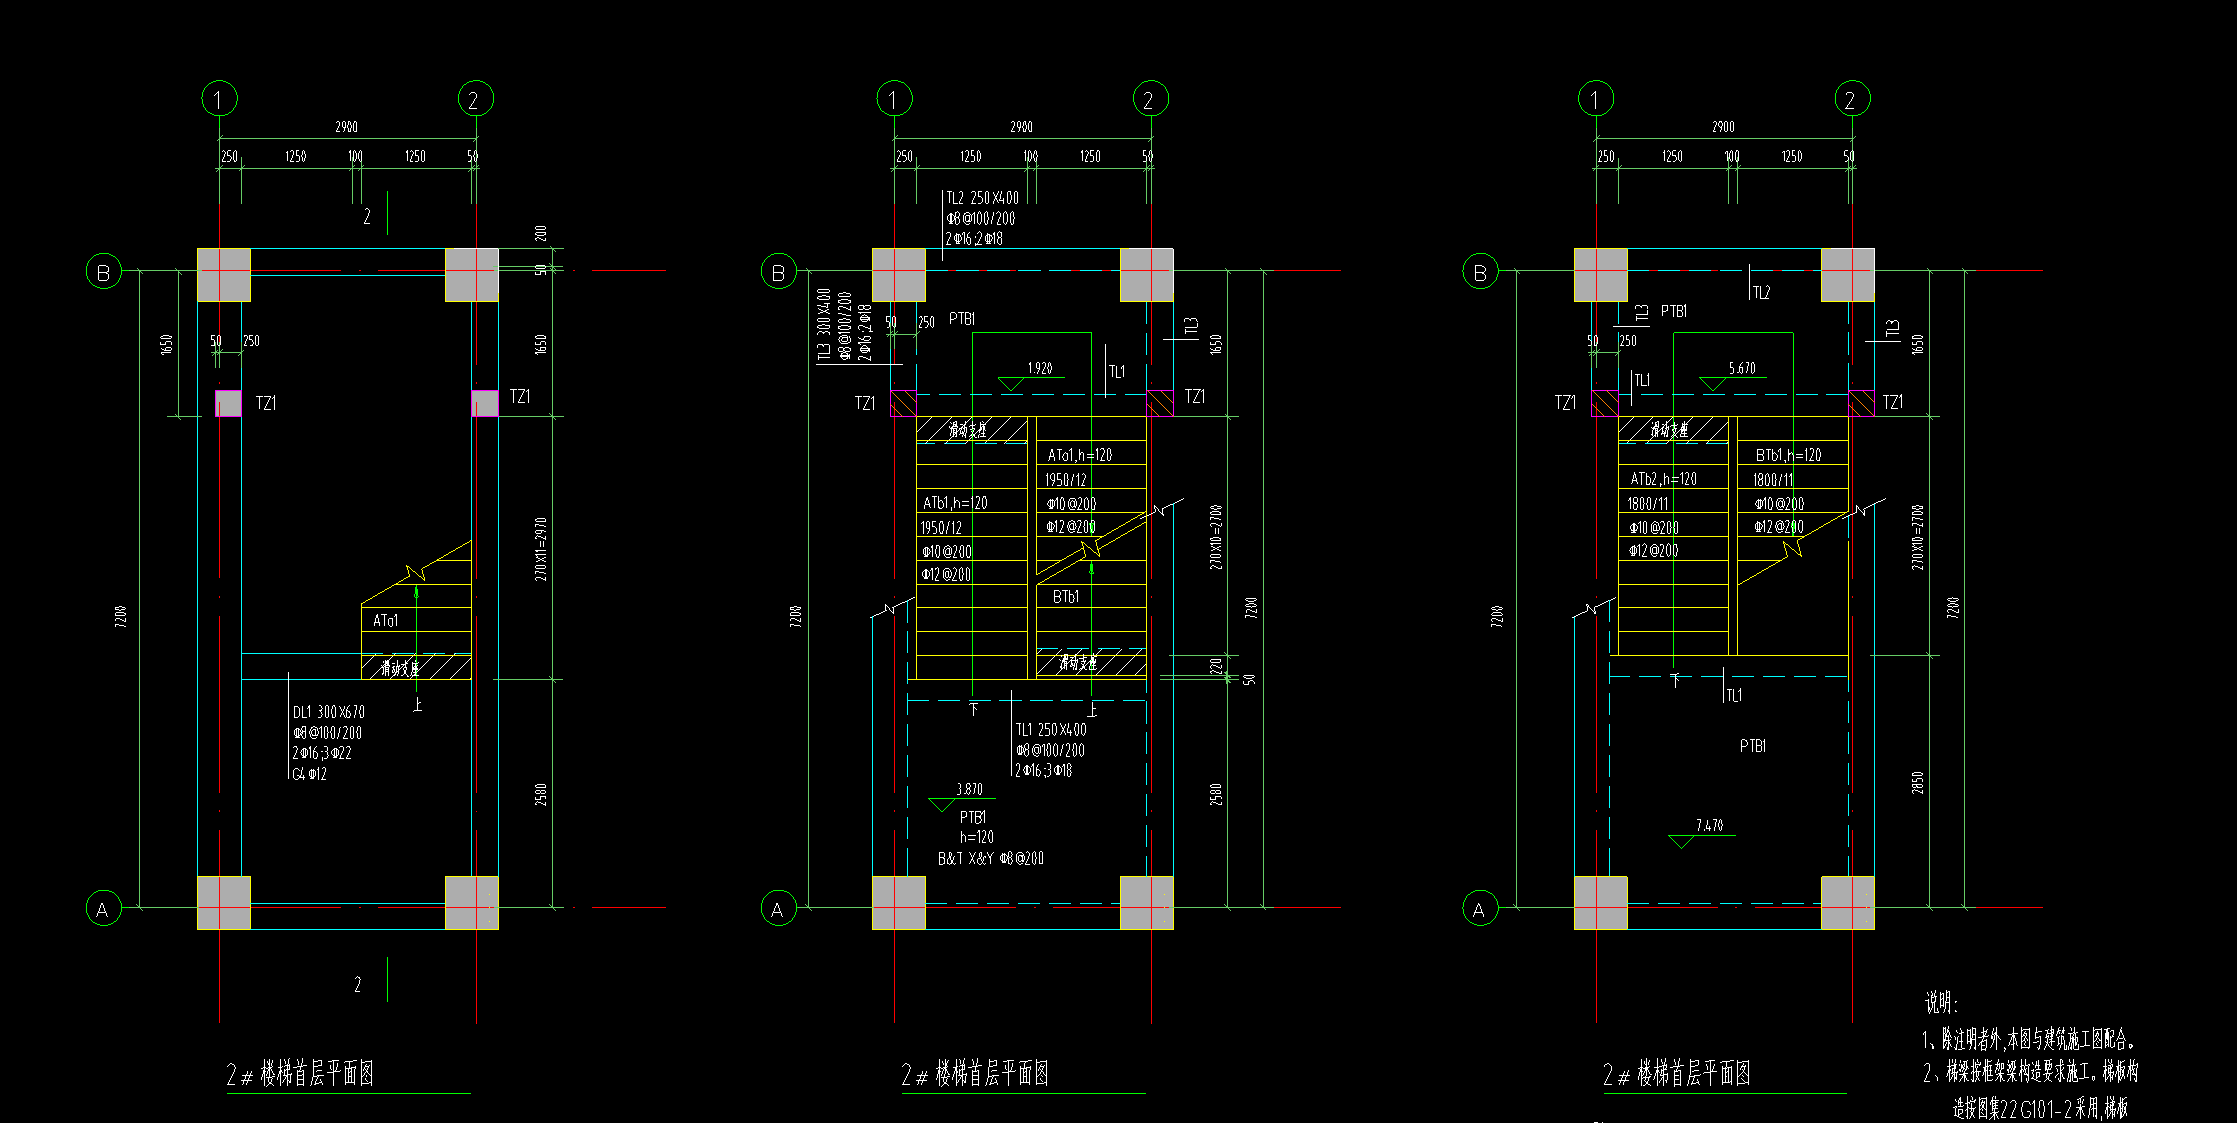Select note 1 '除注明者外,本图与建筑施工图配合'
This screenshot has width=2237, height=1123.
[2029, 1040]
